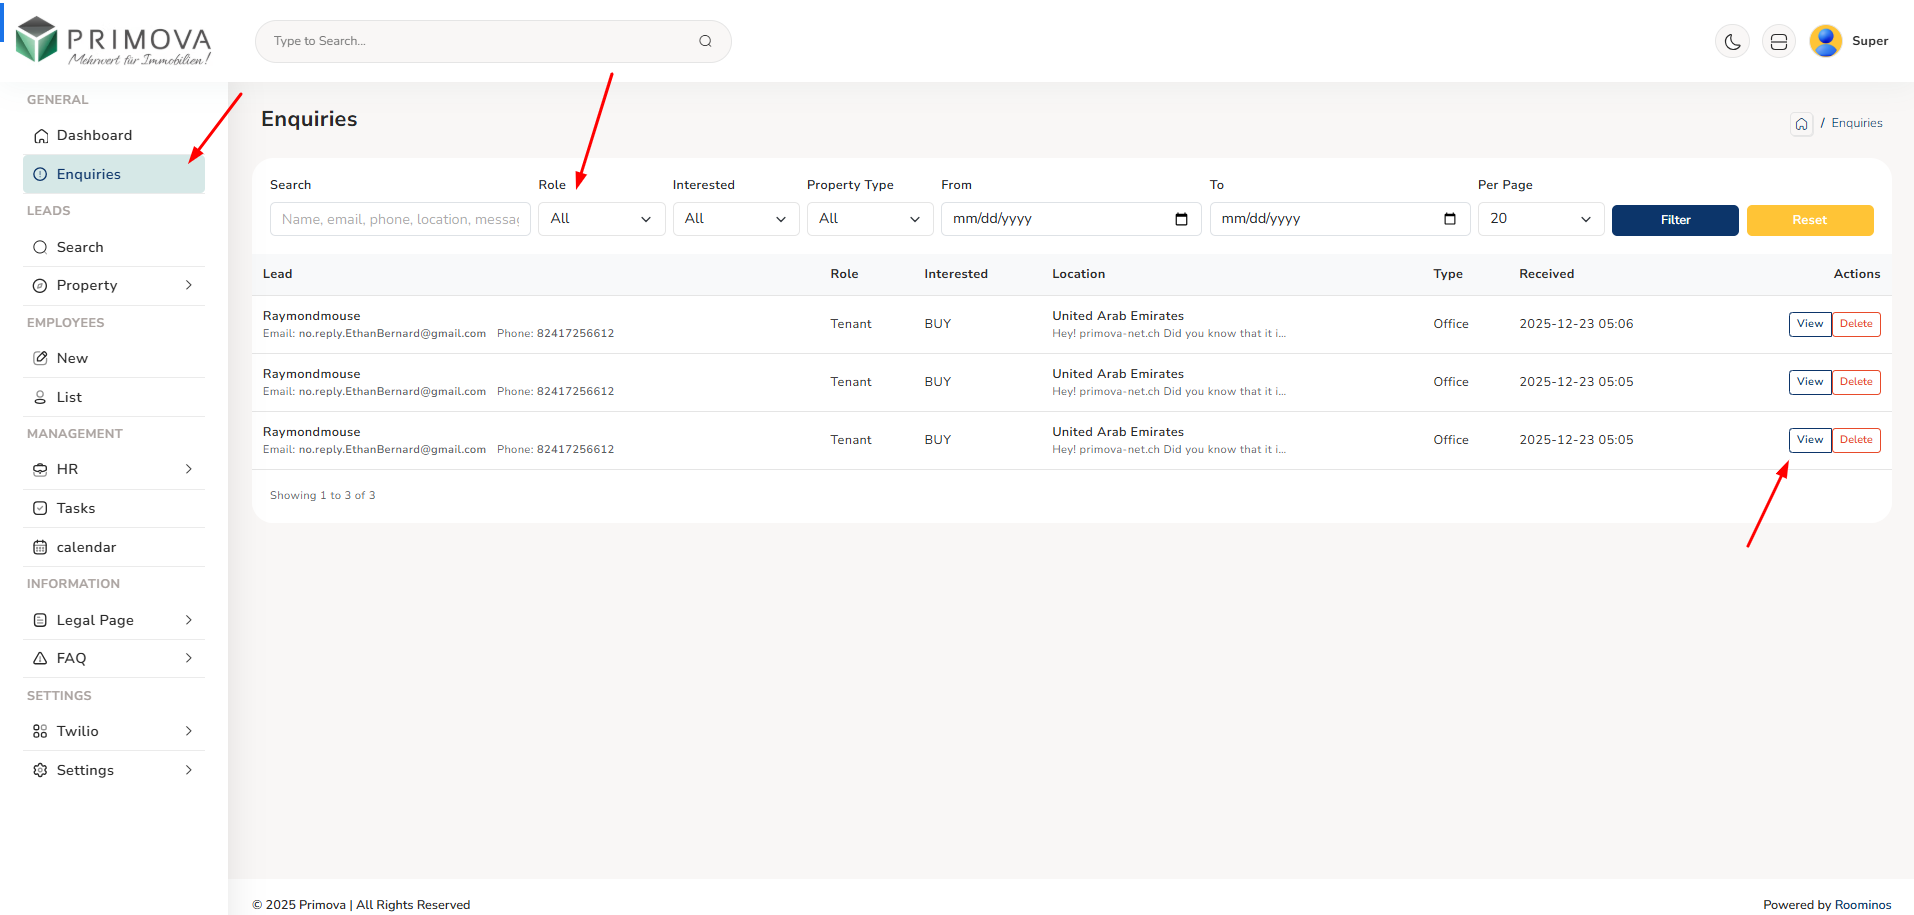This screenshot has width=1914, height=915.
Task: Open Tasks from the sidebar
Action: (76, 509)
